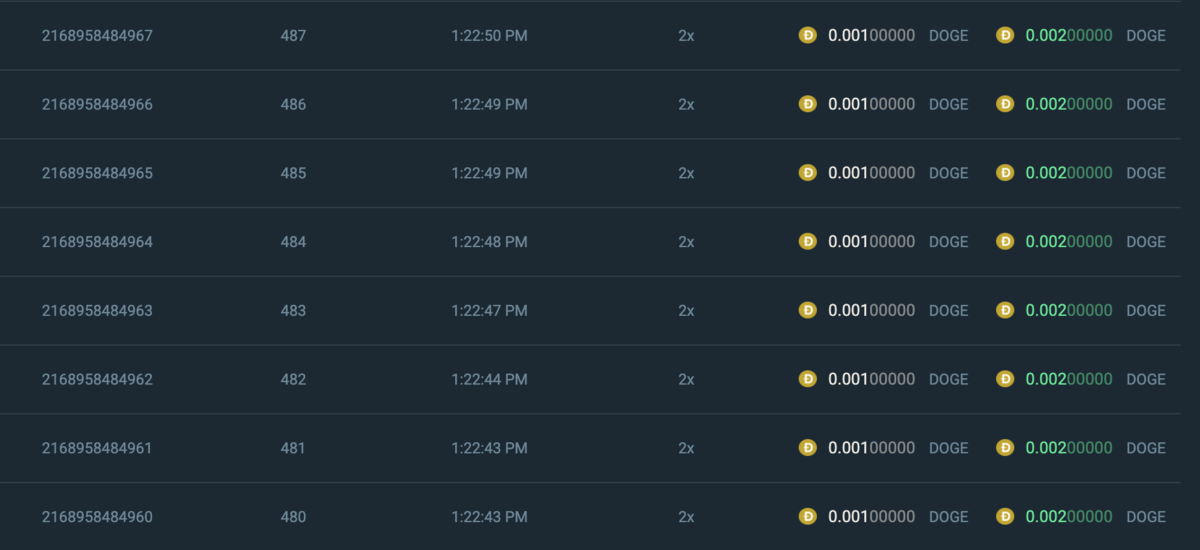Open bet ID 2168958484962

[97, 380]
